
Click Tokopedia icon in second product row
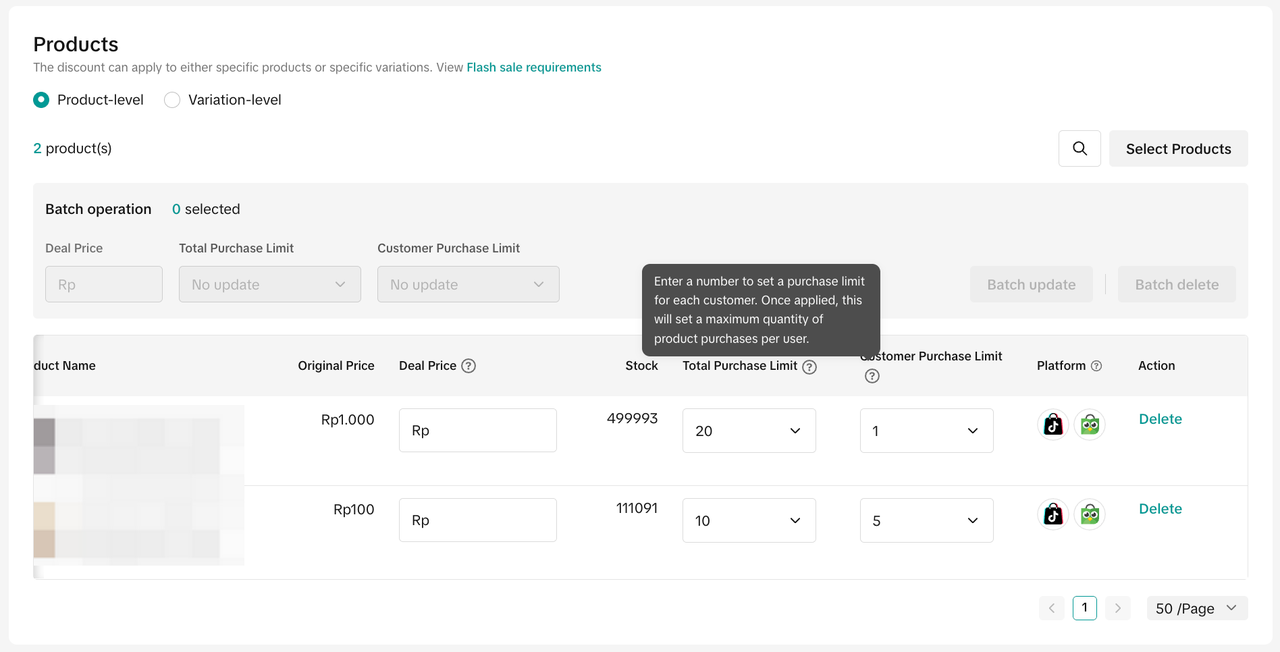pyautogui.click(x=1089, y=514)
